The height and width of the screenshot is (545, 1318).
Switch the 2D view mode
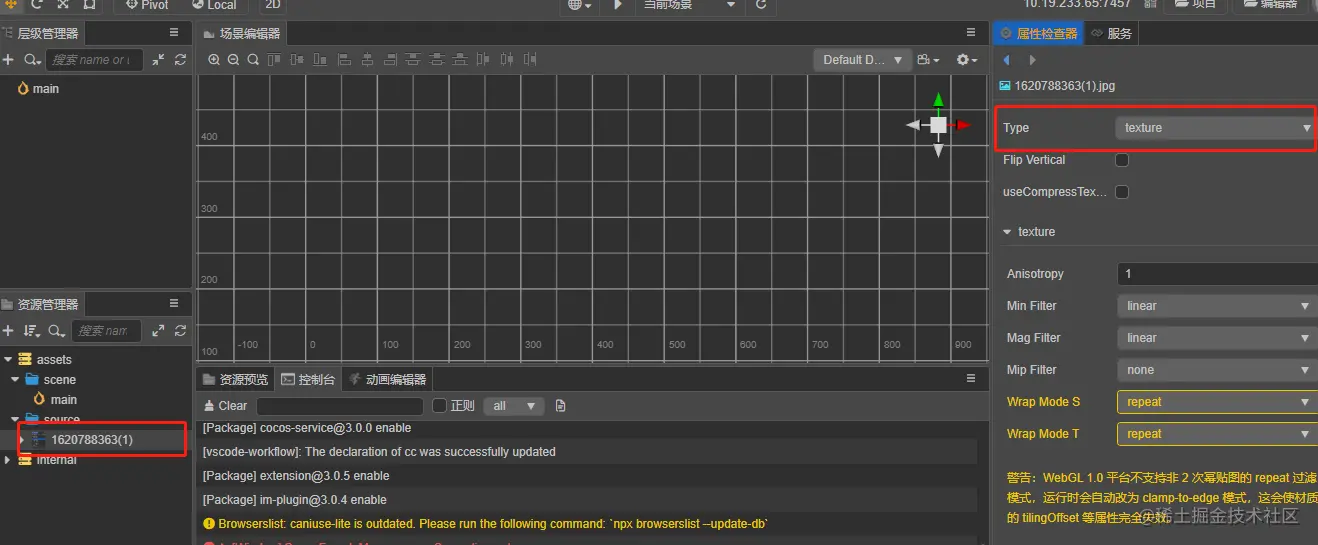(x=272, y=5)
